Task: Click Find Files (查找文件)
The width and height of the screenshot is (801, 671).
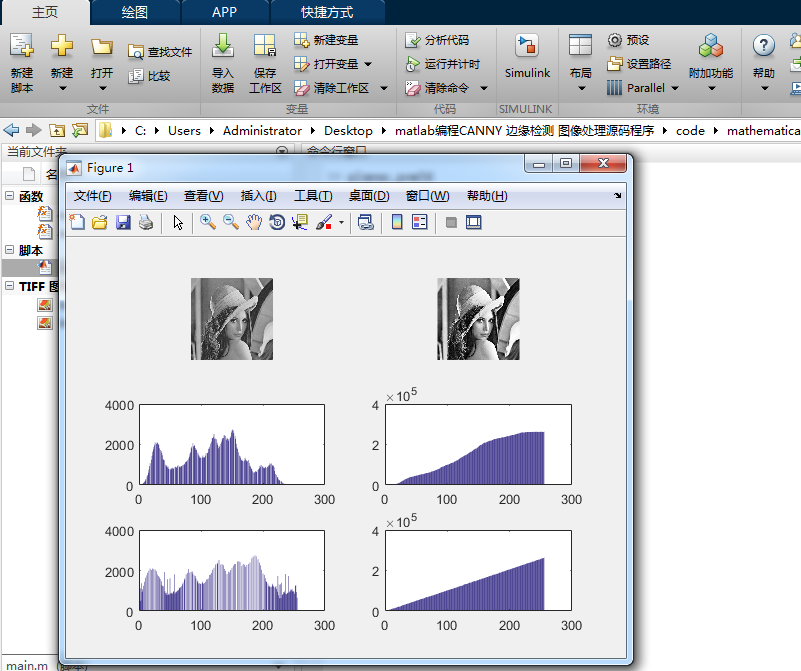Action: coord(160,52)
